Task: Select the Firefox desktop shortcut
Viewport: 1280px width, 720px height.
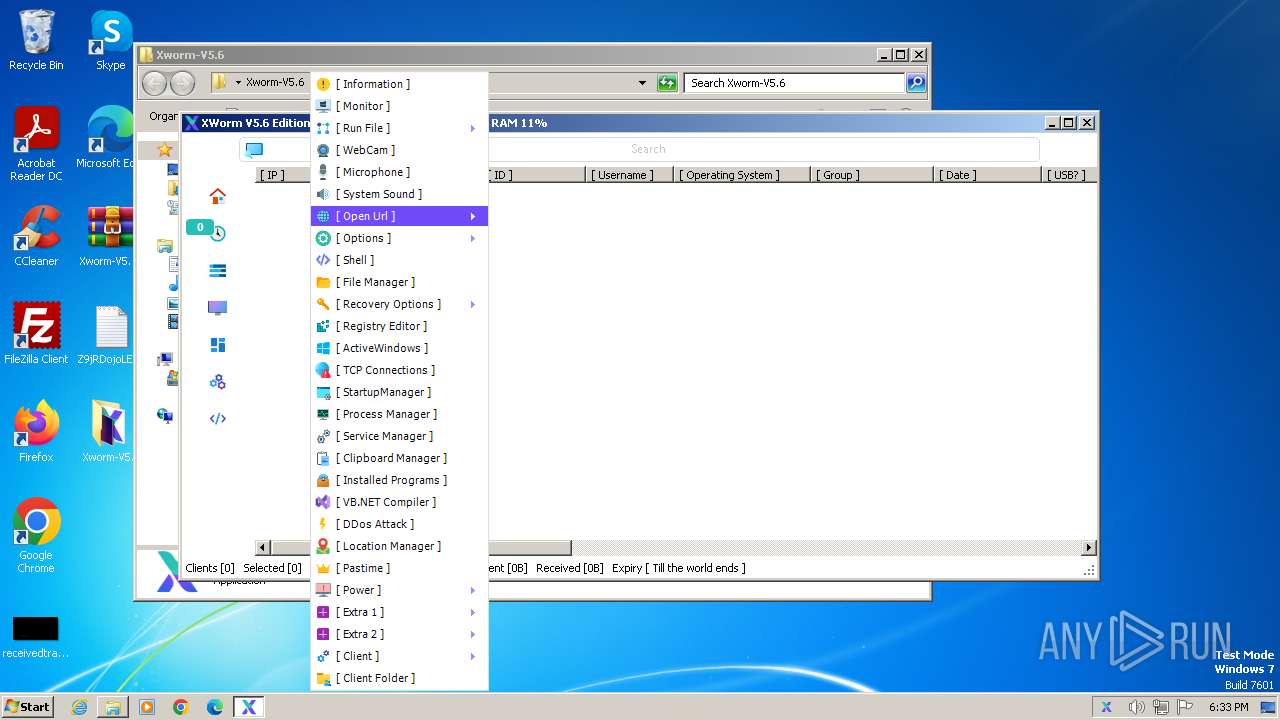Action: tap(36, 432)
